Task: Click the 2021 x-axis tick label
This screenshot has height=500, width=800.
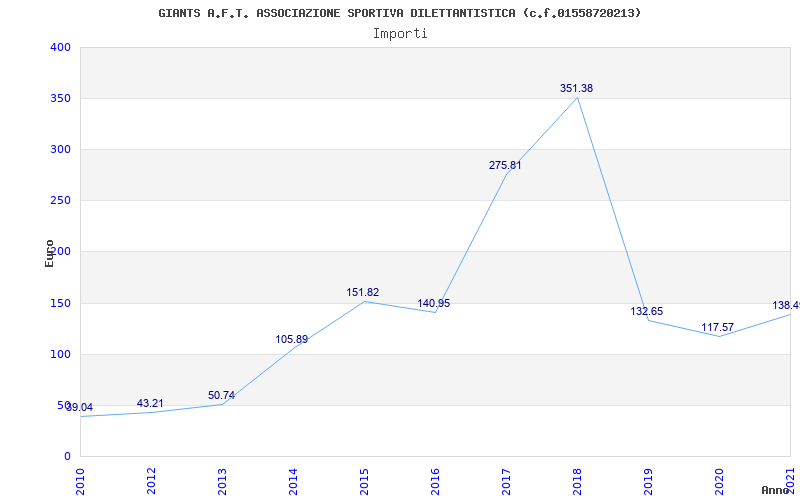Action: [790, 480]
